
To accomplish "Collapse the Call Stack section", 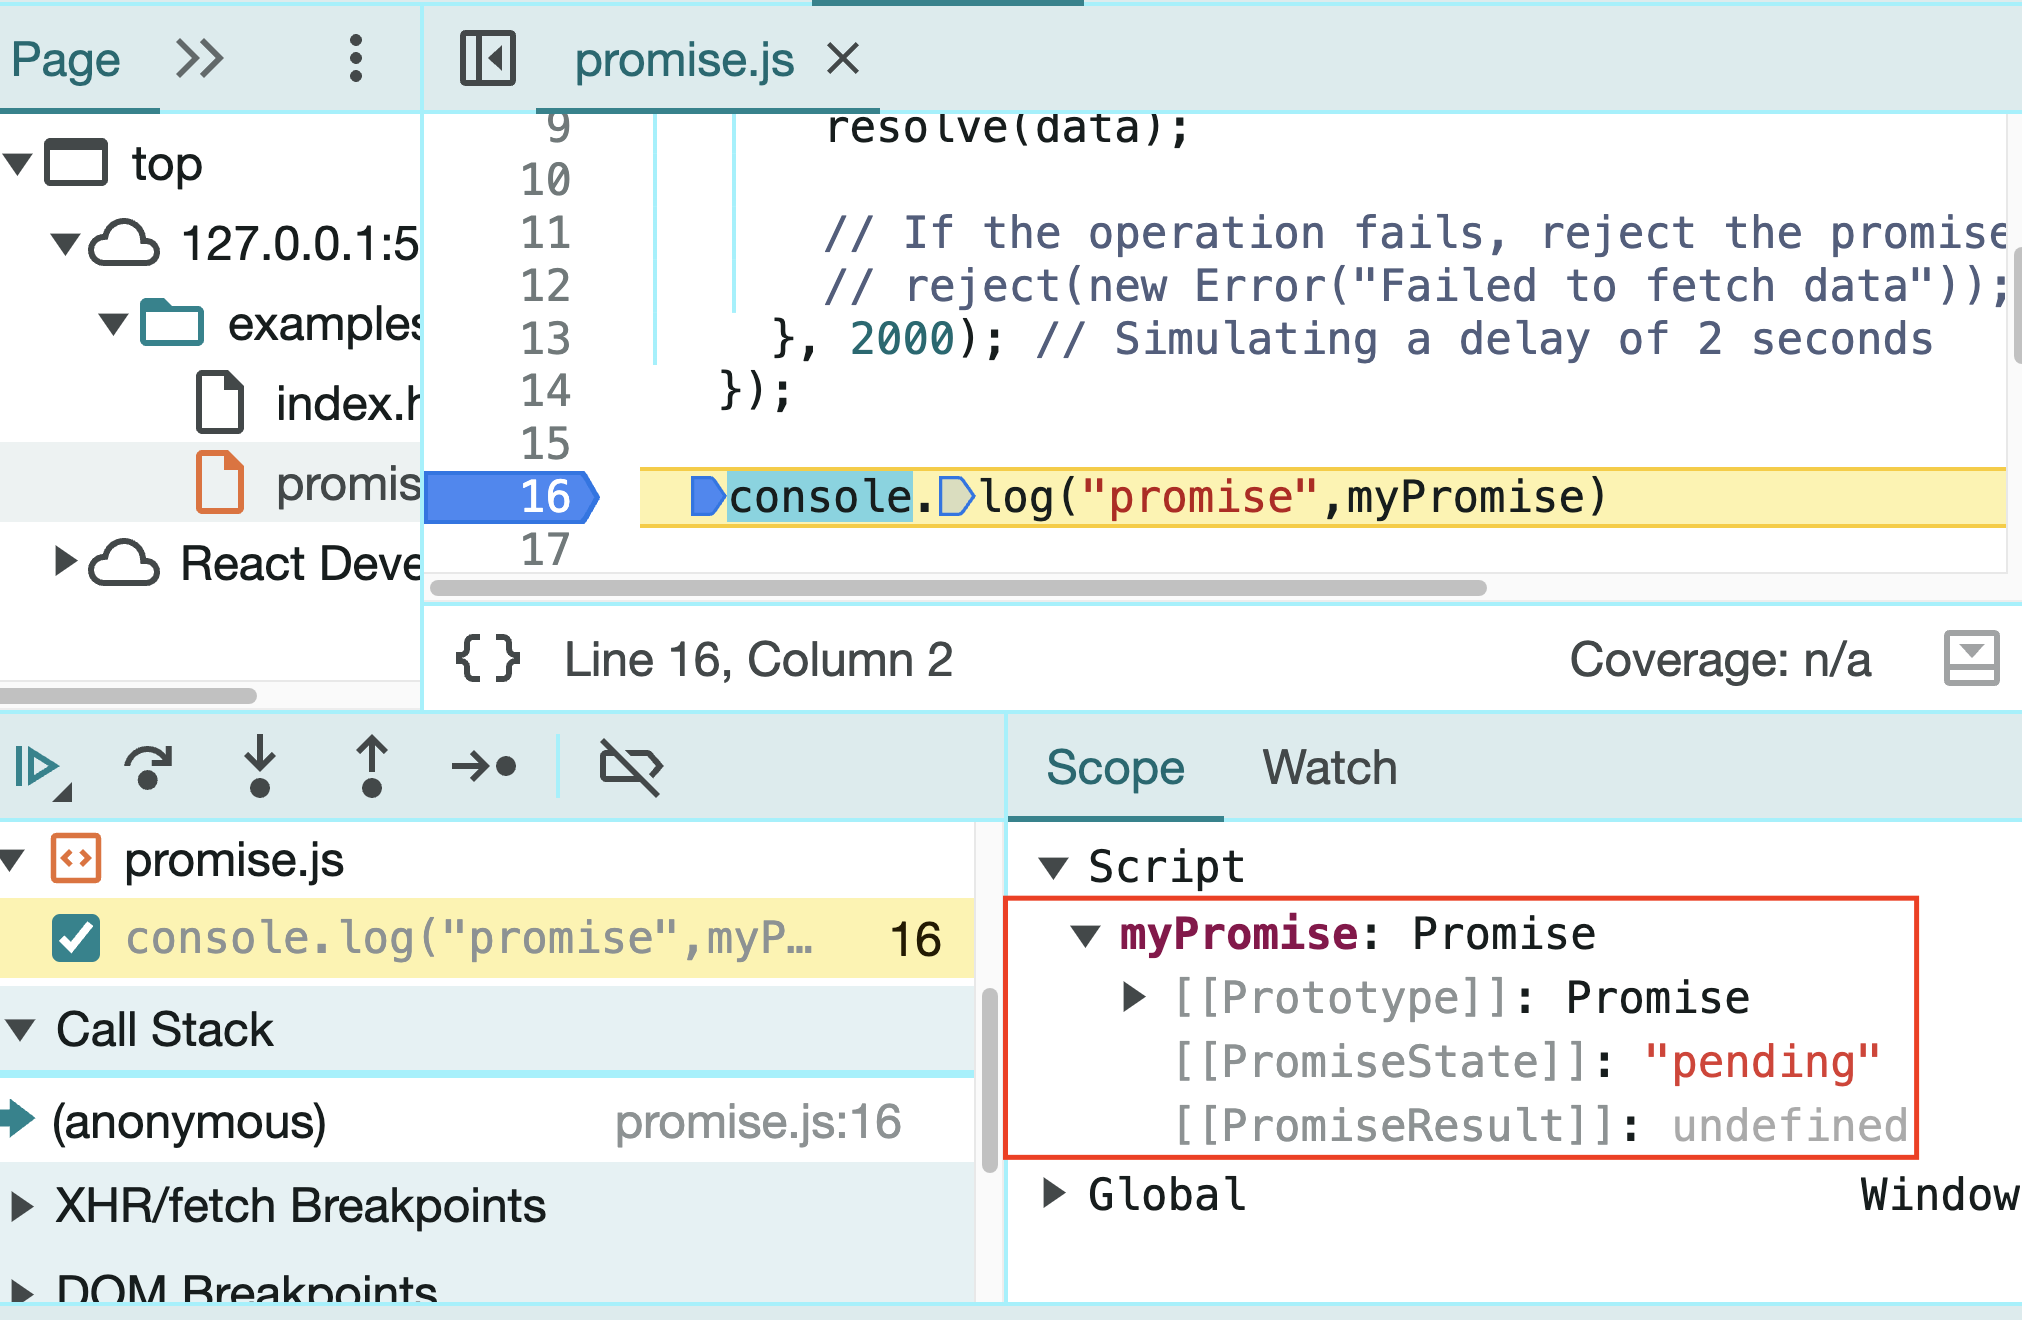I will click(x=22, y=1028).
